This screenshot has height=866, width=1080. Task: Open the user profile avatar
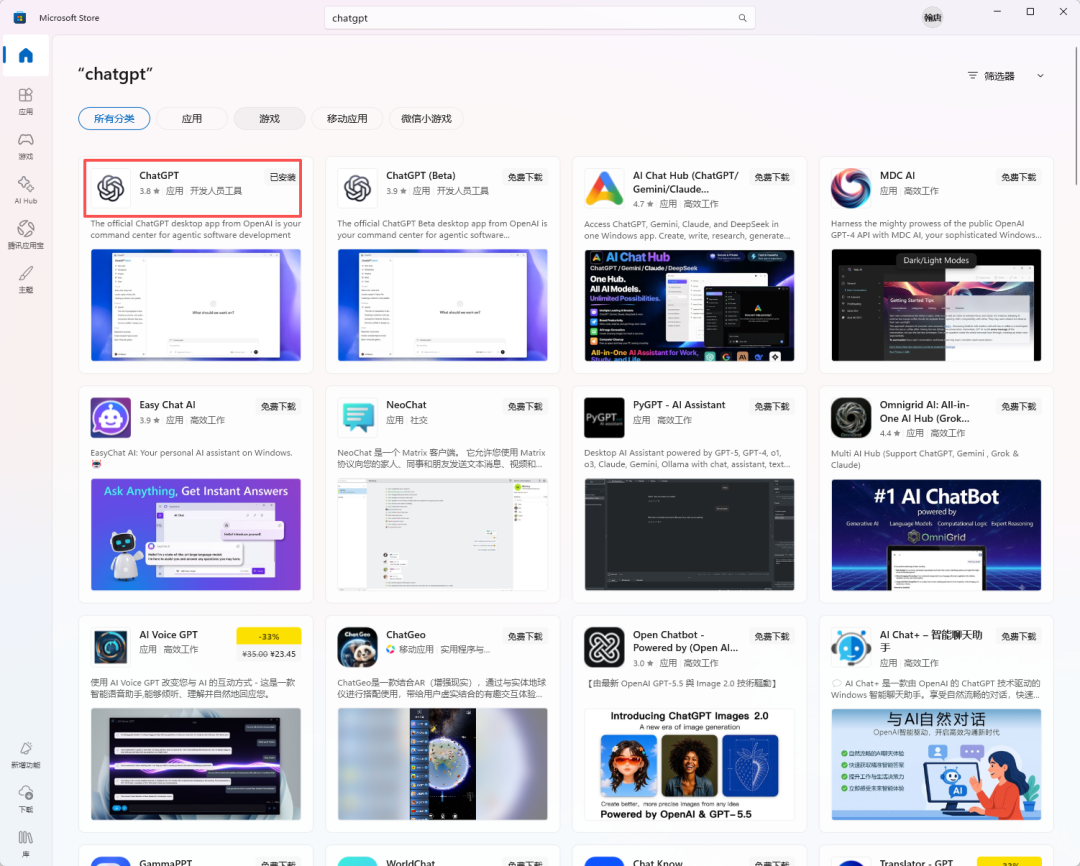point(933,18)
